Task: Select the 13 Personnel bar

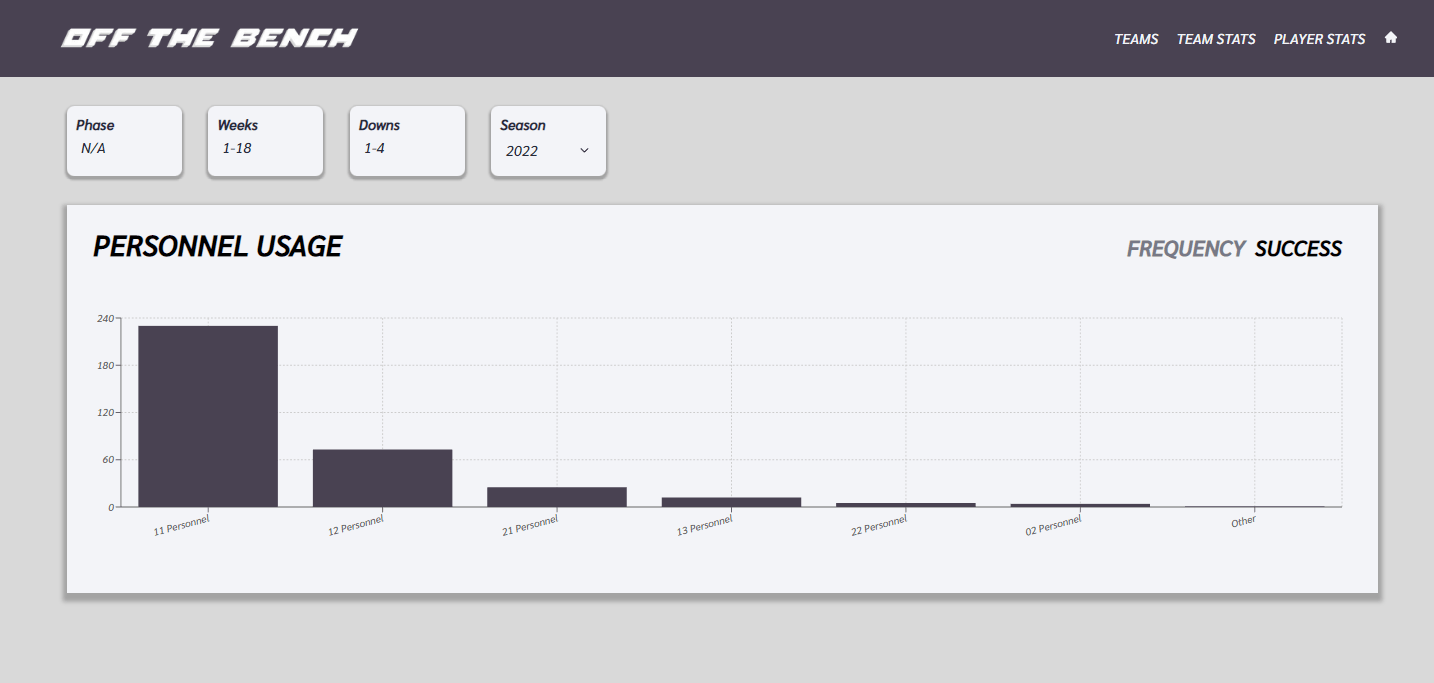Action: coord(731,502)
